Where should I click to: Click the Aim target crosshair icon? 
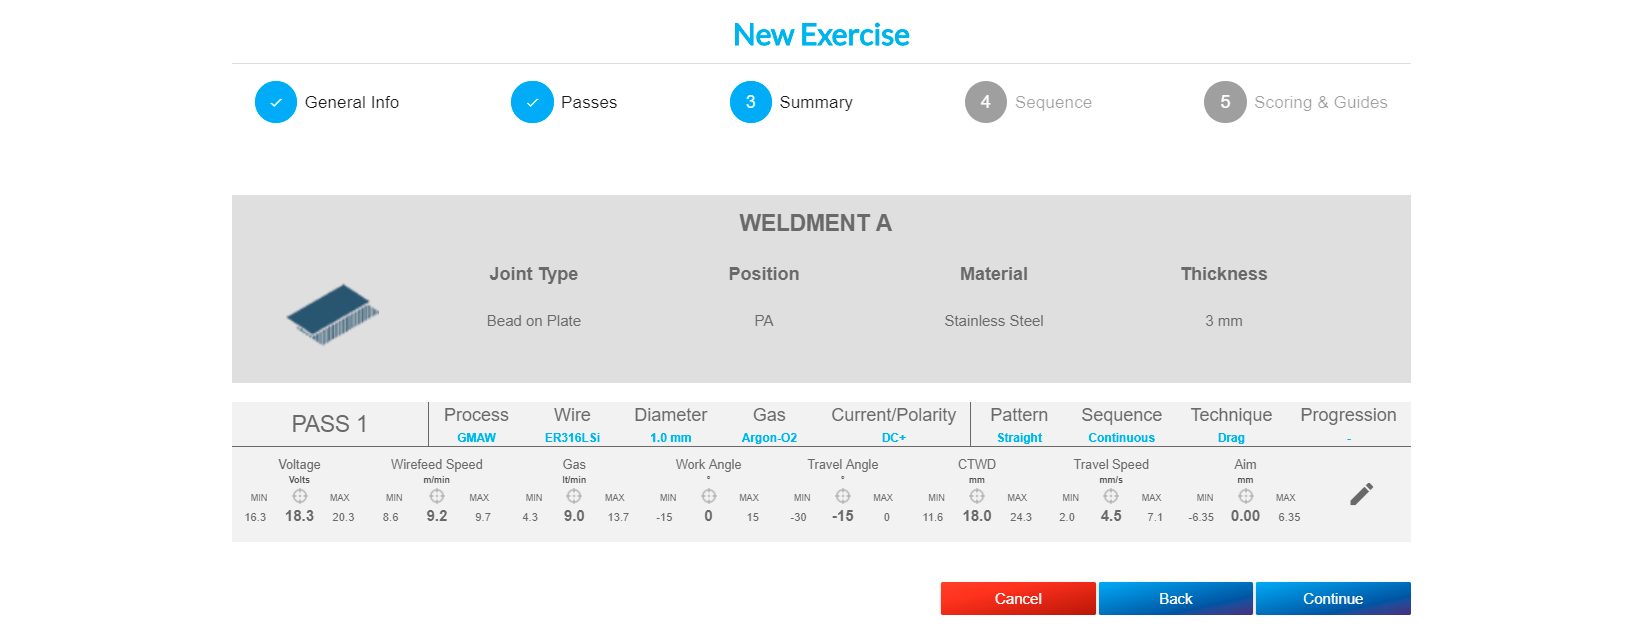point(1246,496)
